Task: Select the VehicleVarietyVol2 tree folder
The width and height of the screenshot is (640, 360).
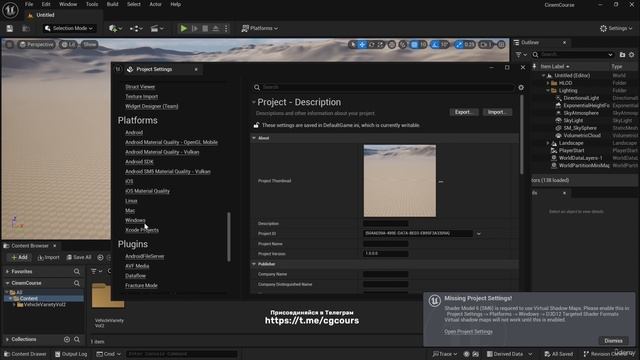Action: tap(44, 304)
